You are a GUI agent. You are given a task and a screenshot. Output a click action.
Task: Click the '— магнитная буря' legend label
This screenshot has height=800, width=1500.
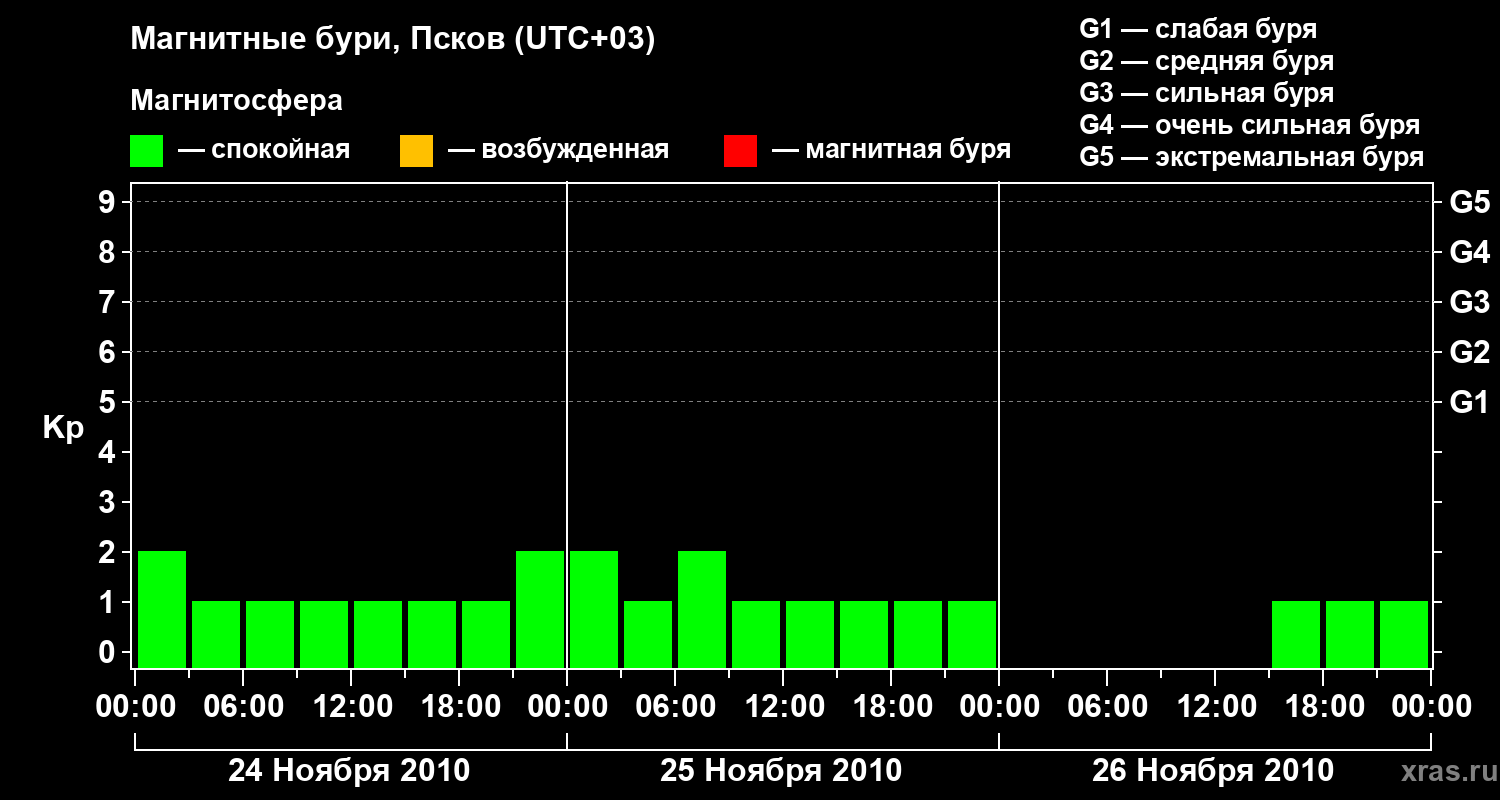[891, 151]
